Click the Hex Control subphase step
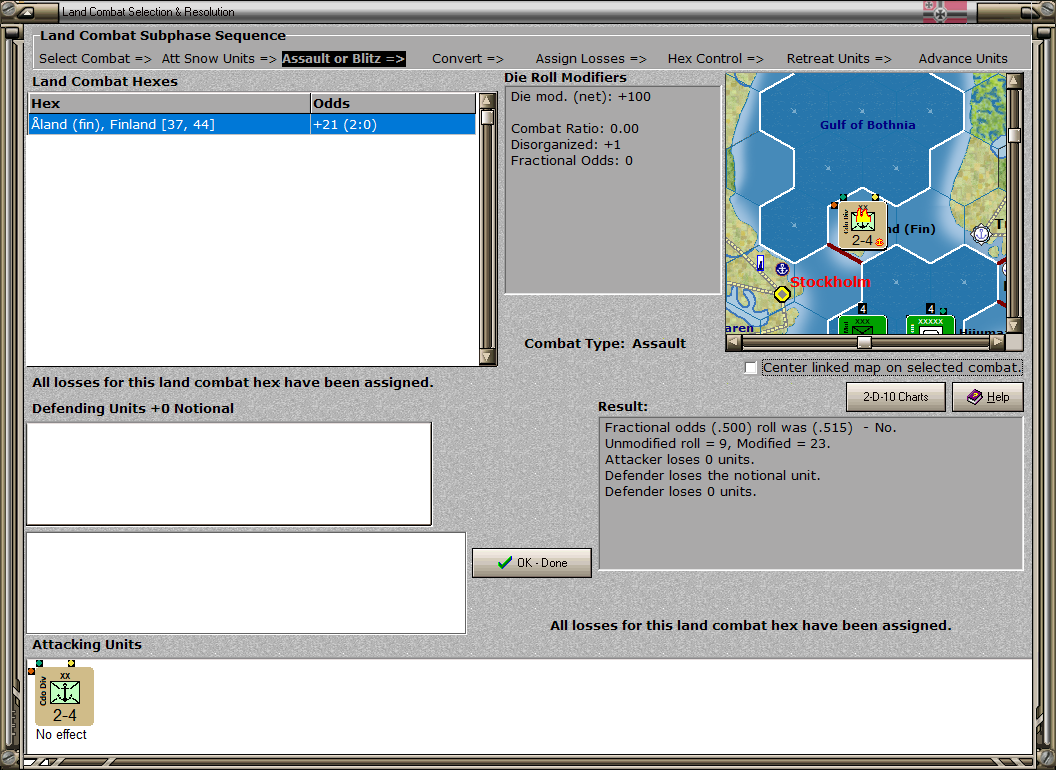This screenshot has width=1056, height=770. [x=715, y=59]
